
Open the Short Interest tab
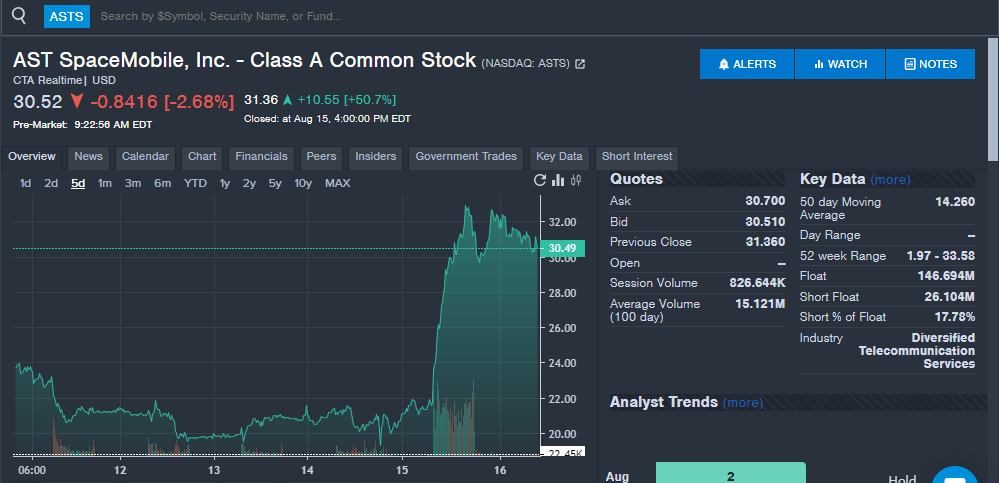pyautogui.click(x=637, y=157)
